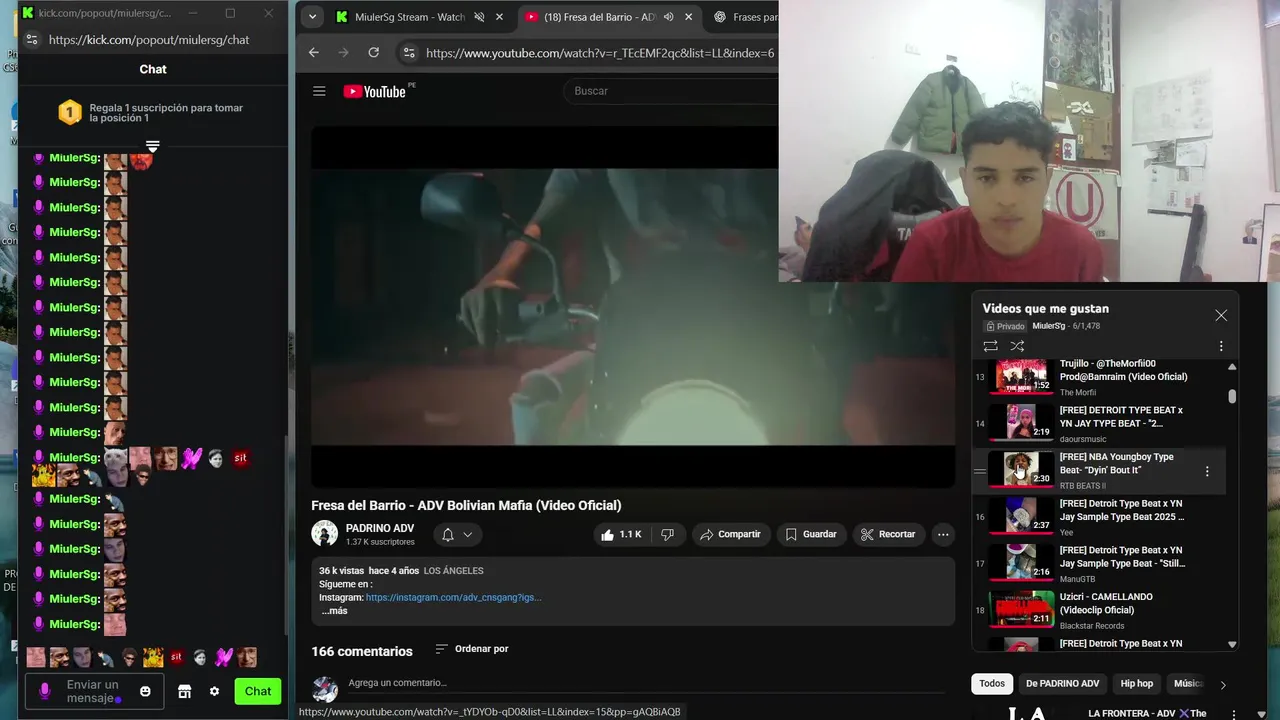Open the YouTube hamburger guide menu
This screenshot has width=1280, height=720.
319,91
